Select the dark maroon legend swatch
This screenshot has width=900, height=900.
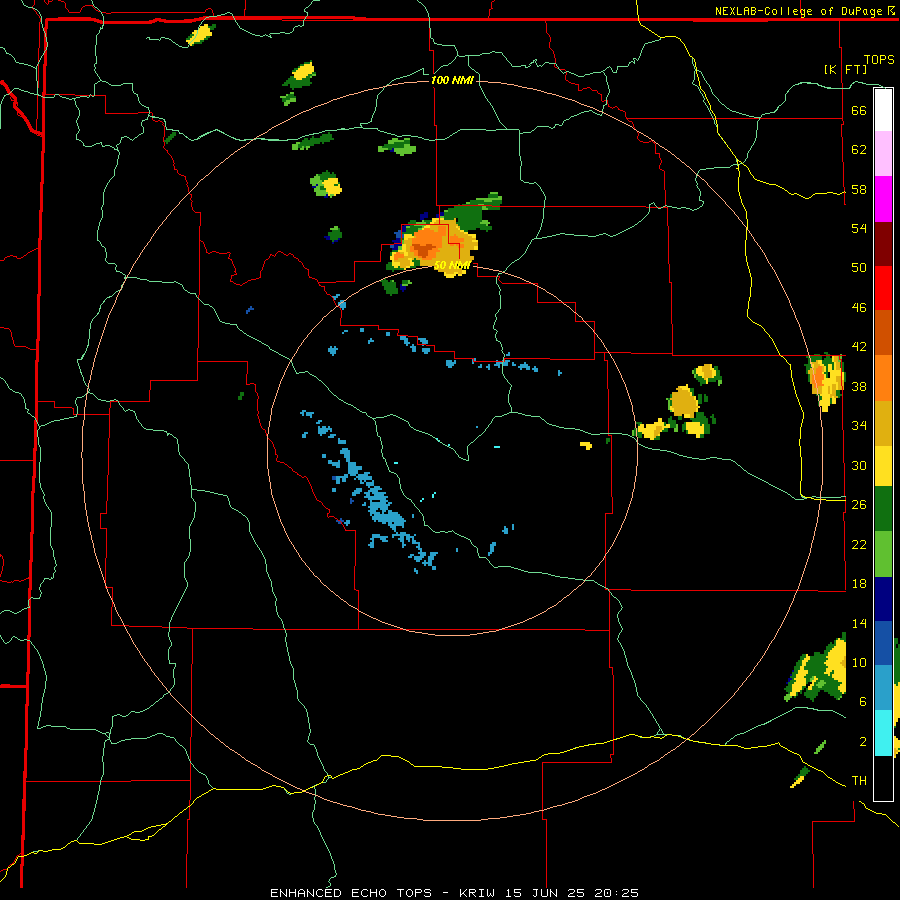[x=883, y=244]
